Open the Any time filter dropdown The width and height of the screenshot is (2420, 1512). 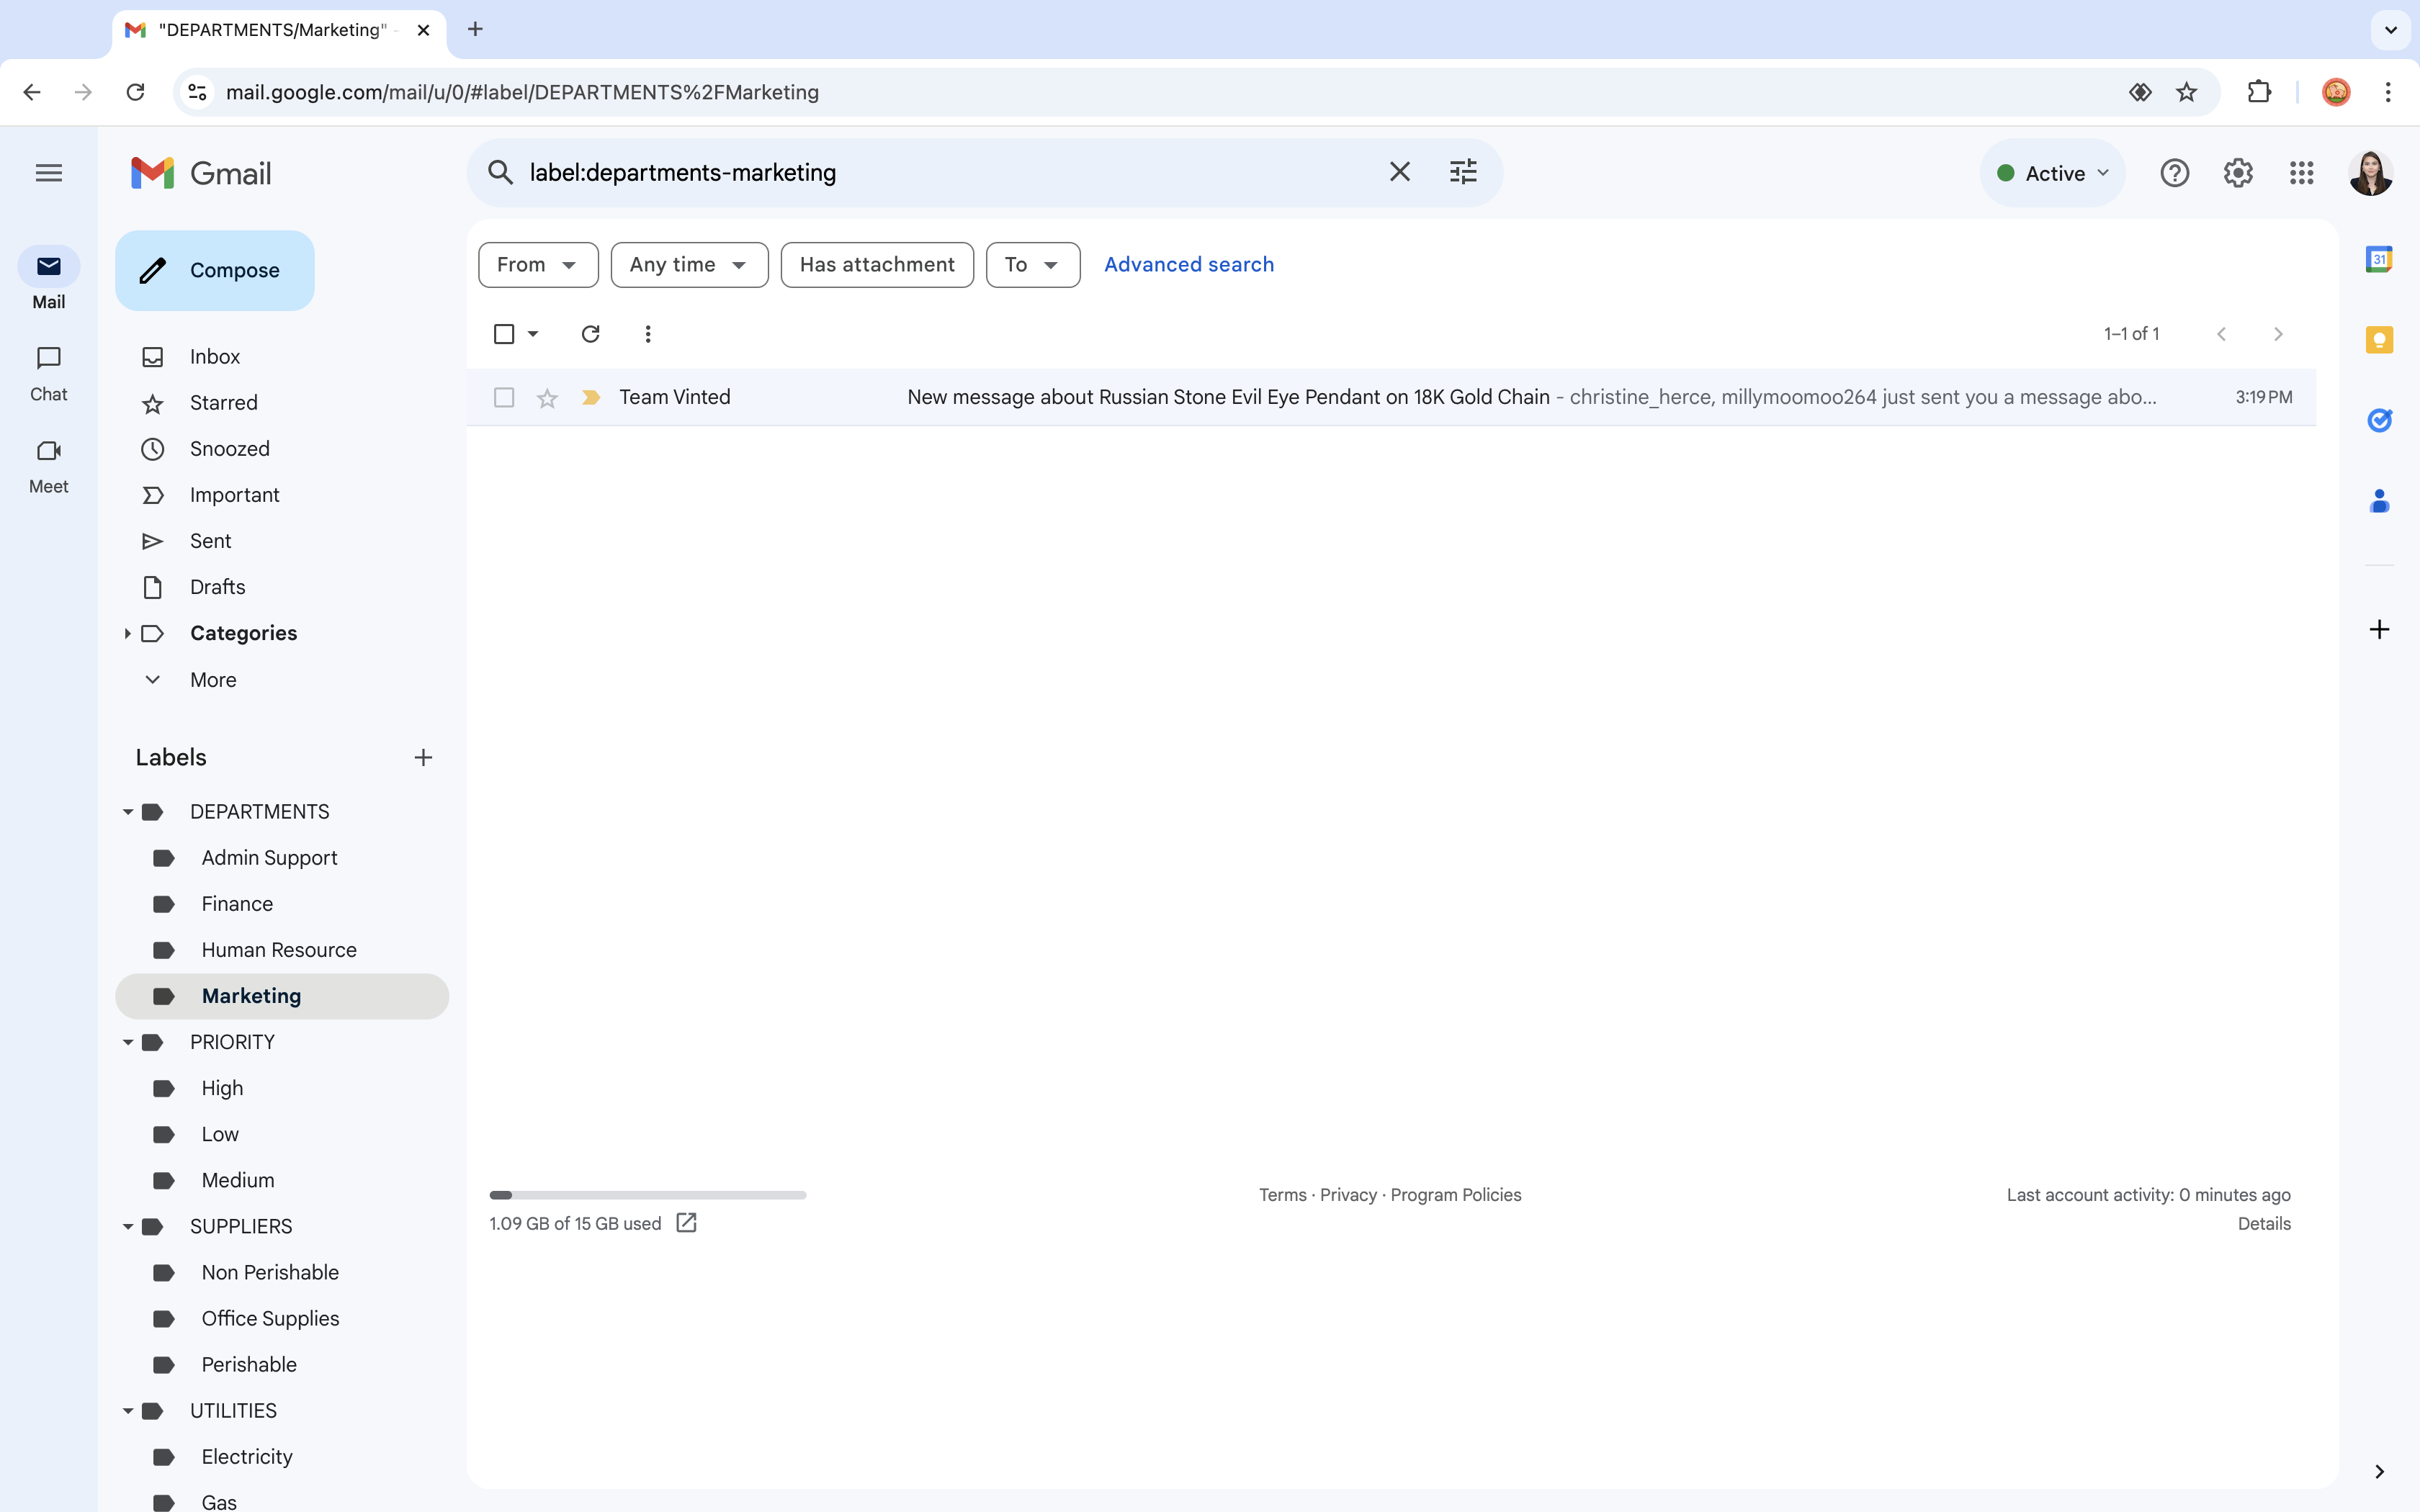coord(689,265)
